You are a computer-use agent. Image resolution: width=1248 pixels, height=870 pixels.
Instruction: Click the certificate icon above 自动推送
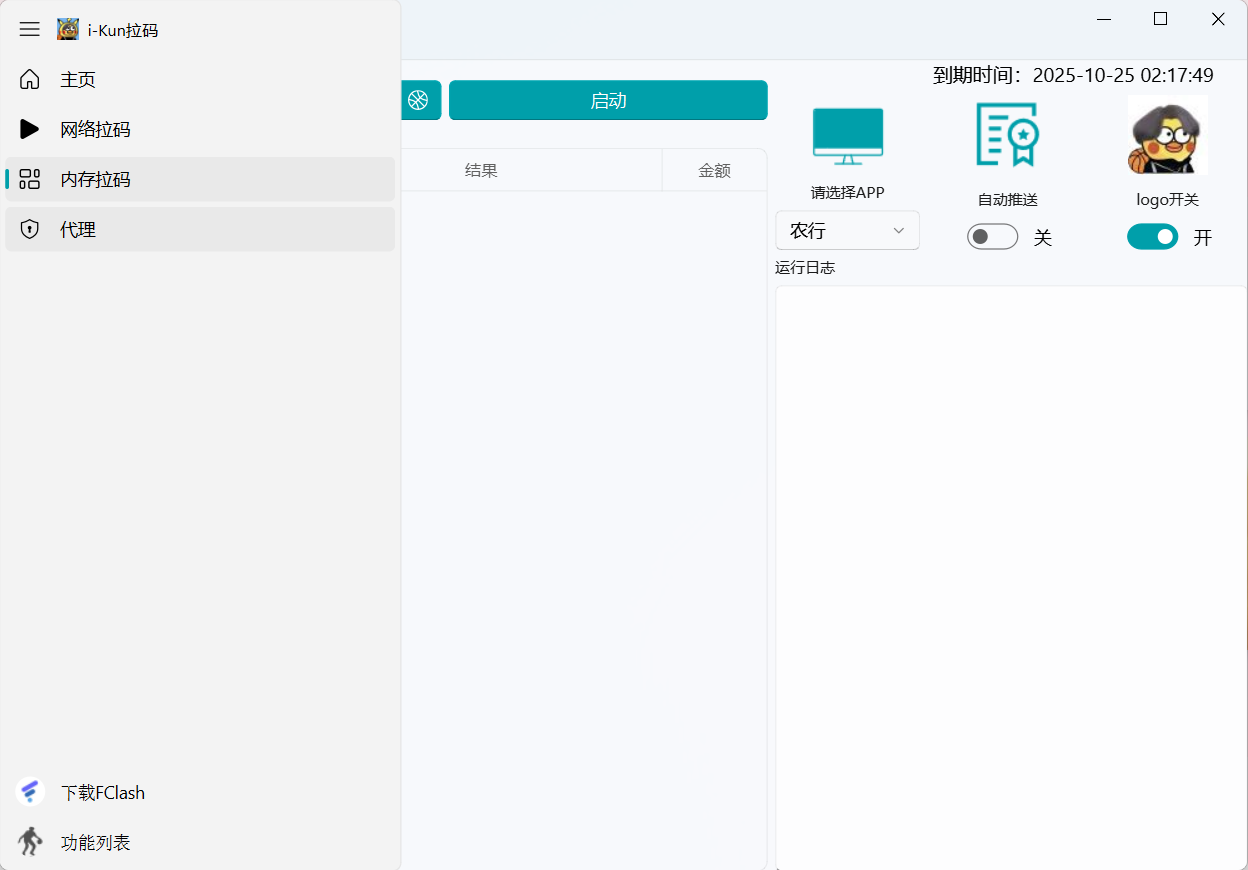click(x=1007, y=134)
